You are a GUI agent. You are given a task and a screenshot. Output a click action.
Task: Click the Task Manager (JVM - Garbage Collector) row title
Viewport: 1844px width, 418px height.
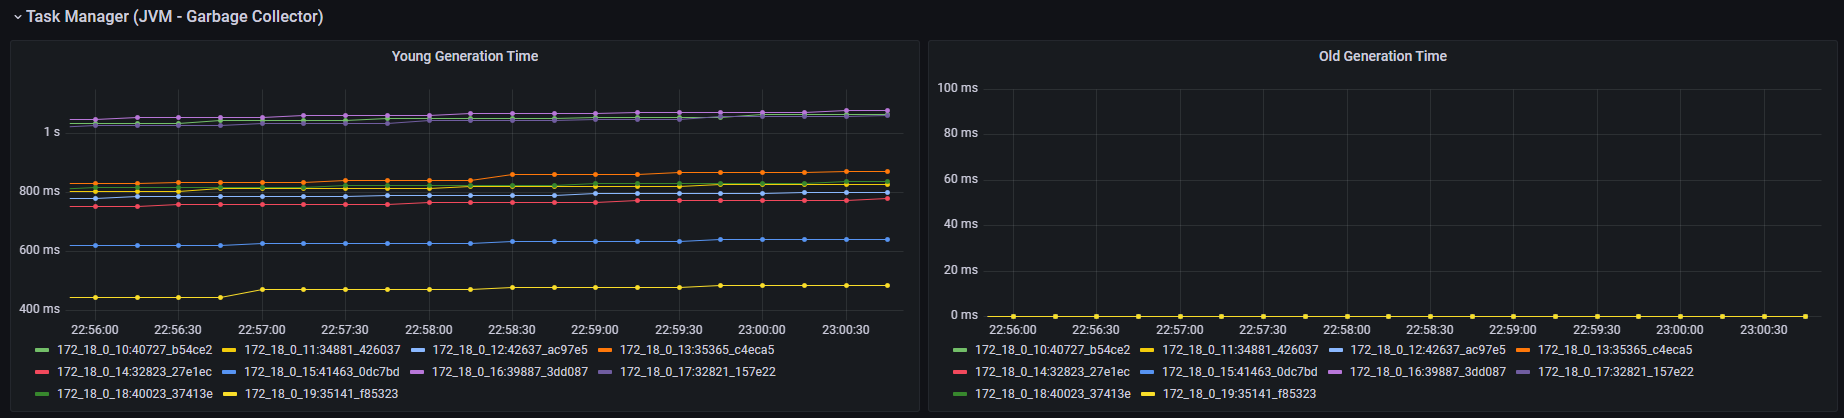point(174,17)
